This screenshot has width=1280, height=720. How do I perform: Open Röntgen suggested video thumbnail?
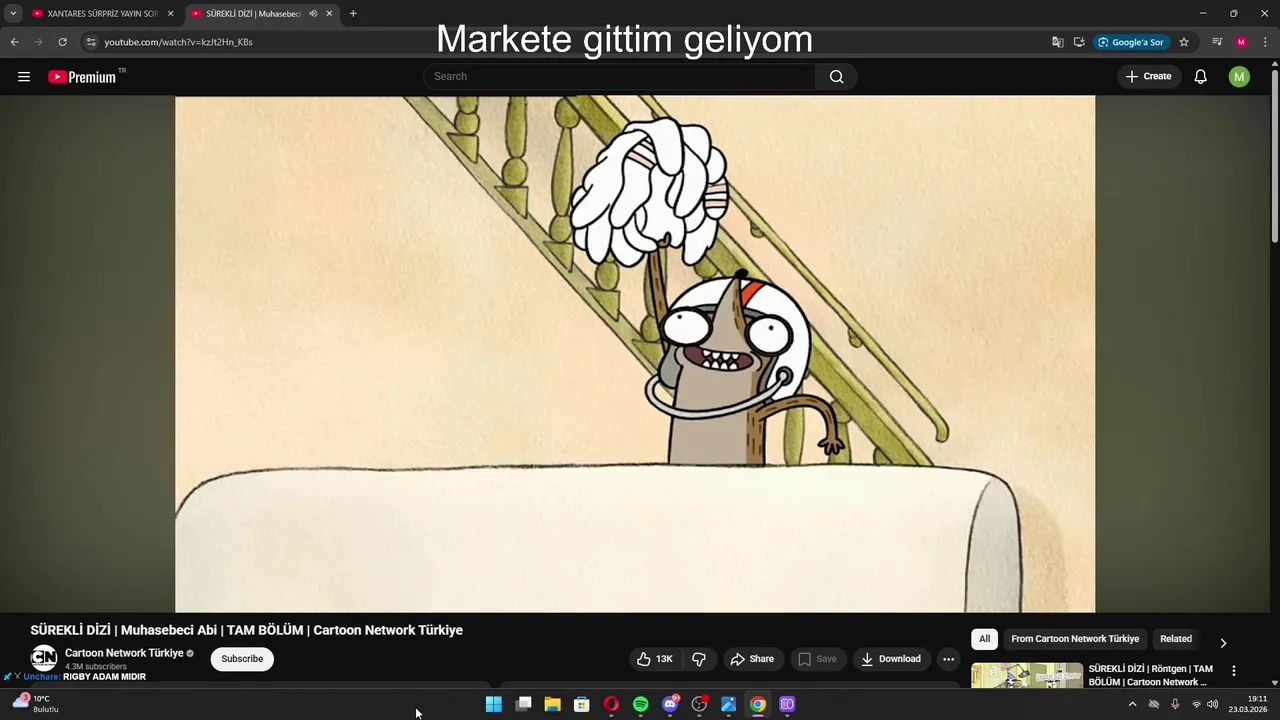[x=1027, y=676]
